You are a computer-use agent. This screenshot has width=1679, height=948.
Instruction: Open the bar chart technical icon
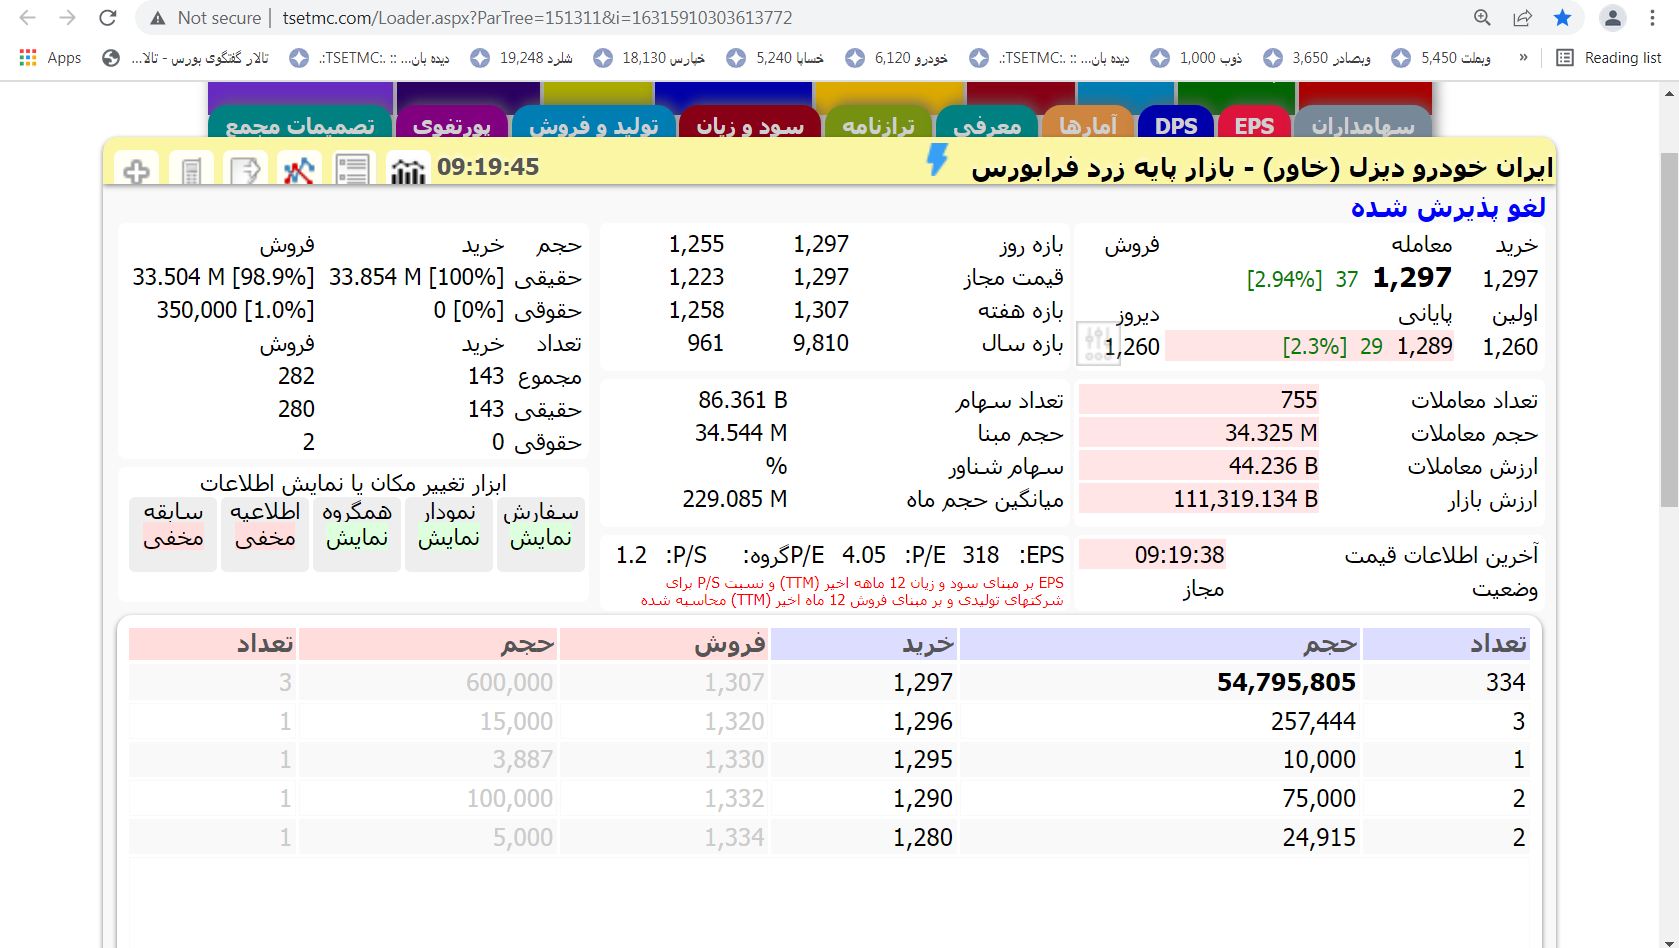407,170
